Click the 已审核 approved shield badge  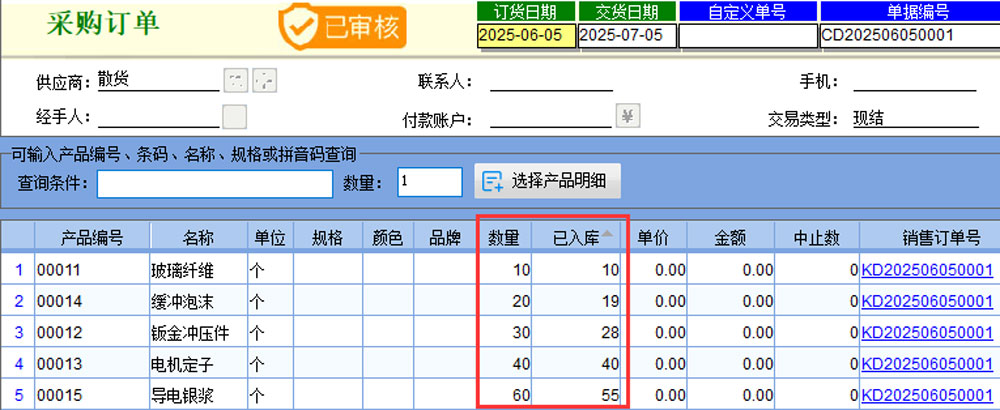coord(343,26)
